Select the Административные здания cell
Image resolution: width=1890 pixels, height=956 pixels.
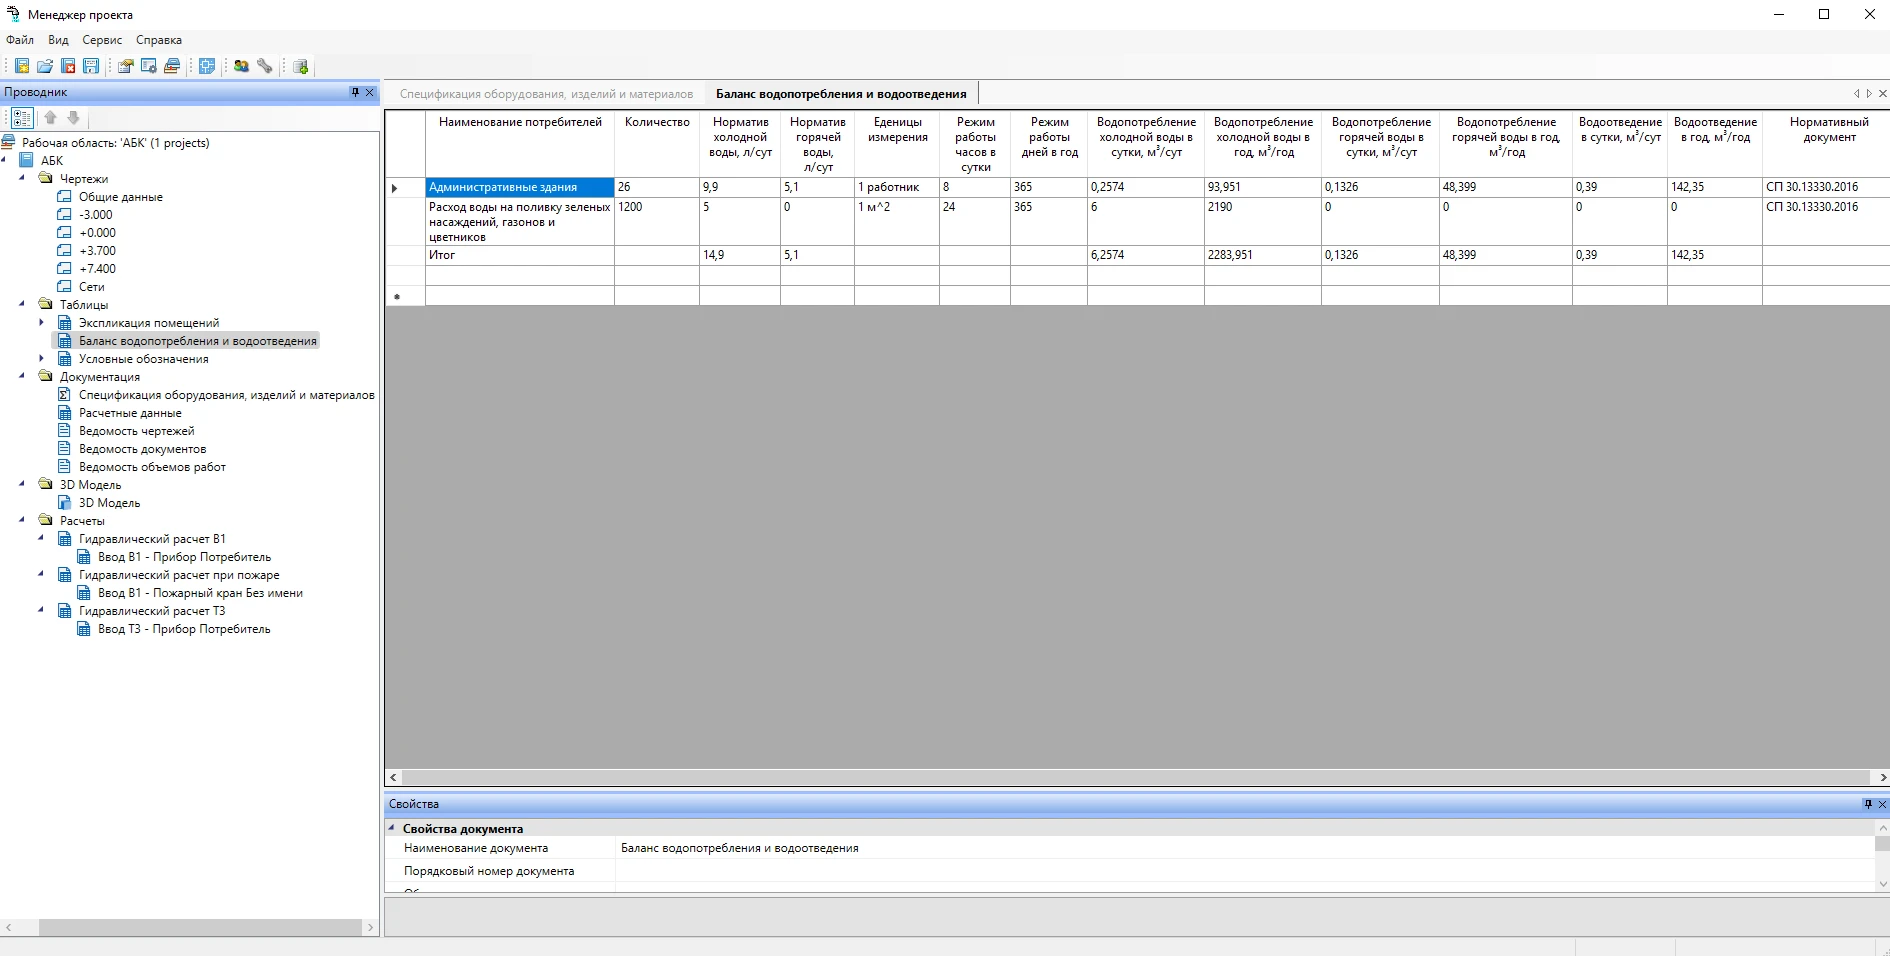click(x=519, y=187)
